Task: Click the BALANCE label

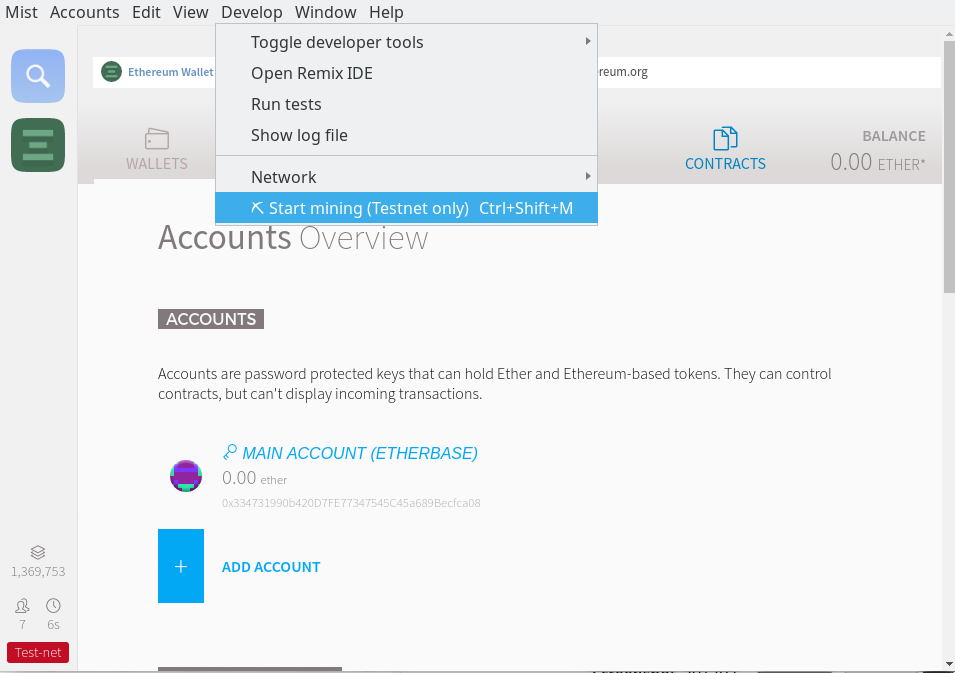Action: [893, 136]
